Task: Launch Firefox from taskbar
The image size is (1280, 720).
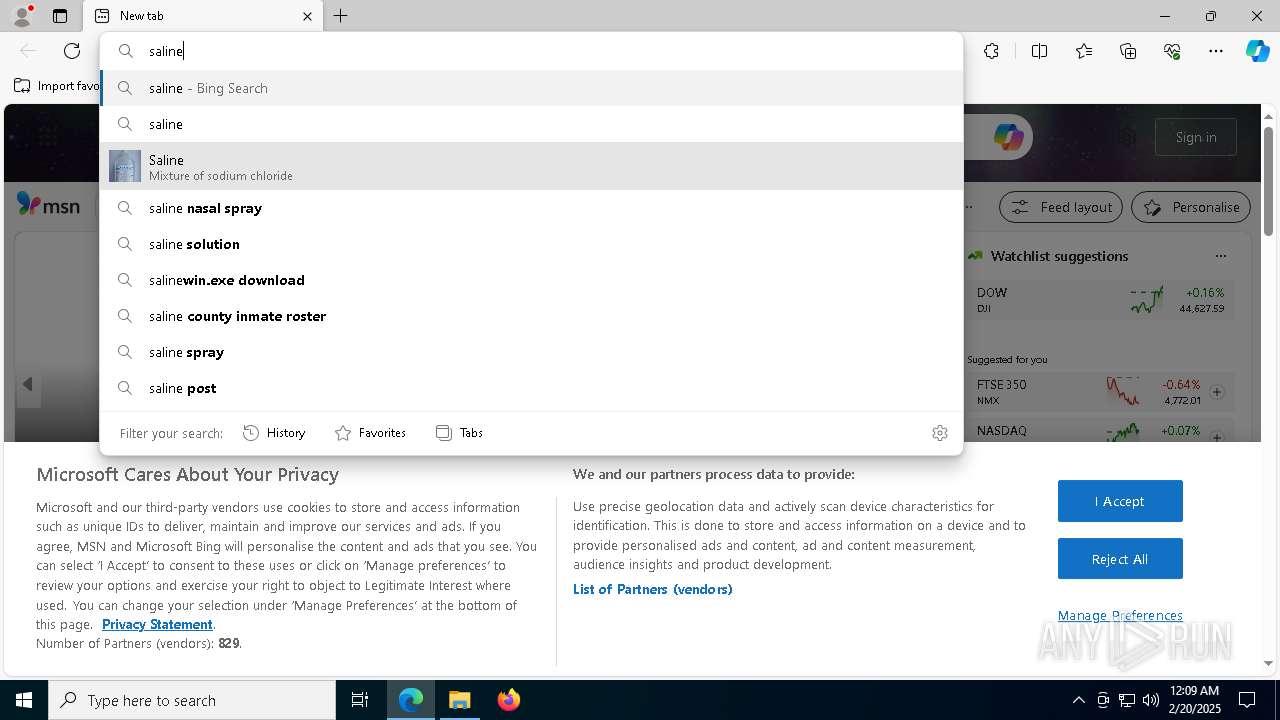Action: click(508, 700)
